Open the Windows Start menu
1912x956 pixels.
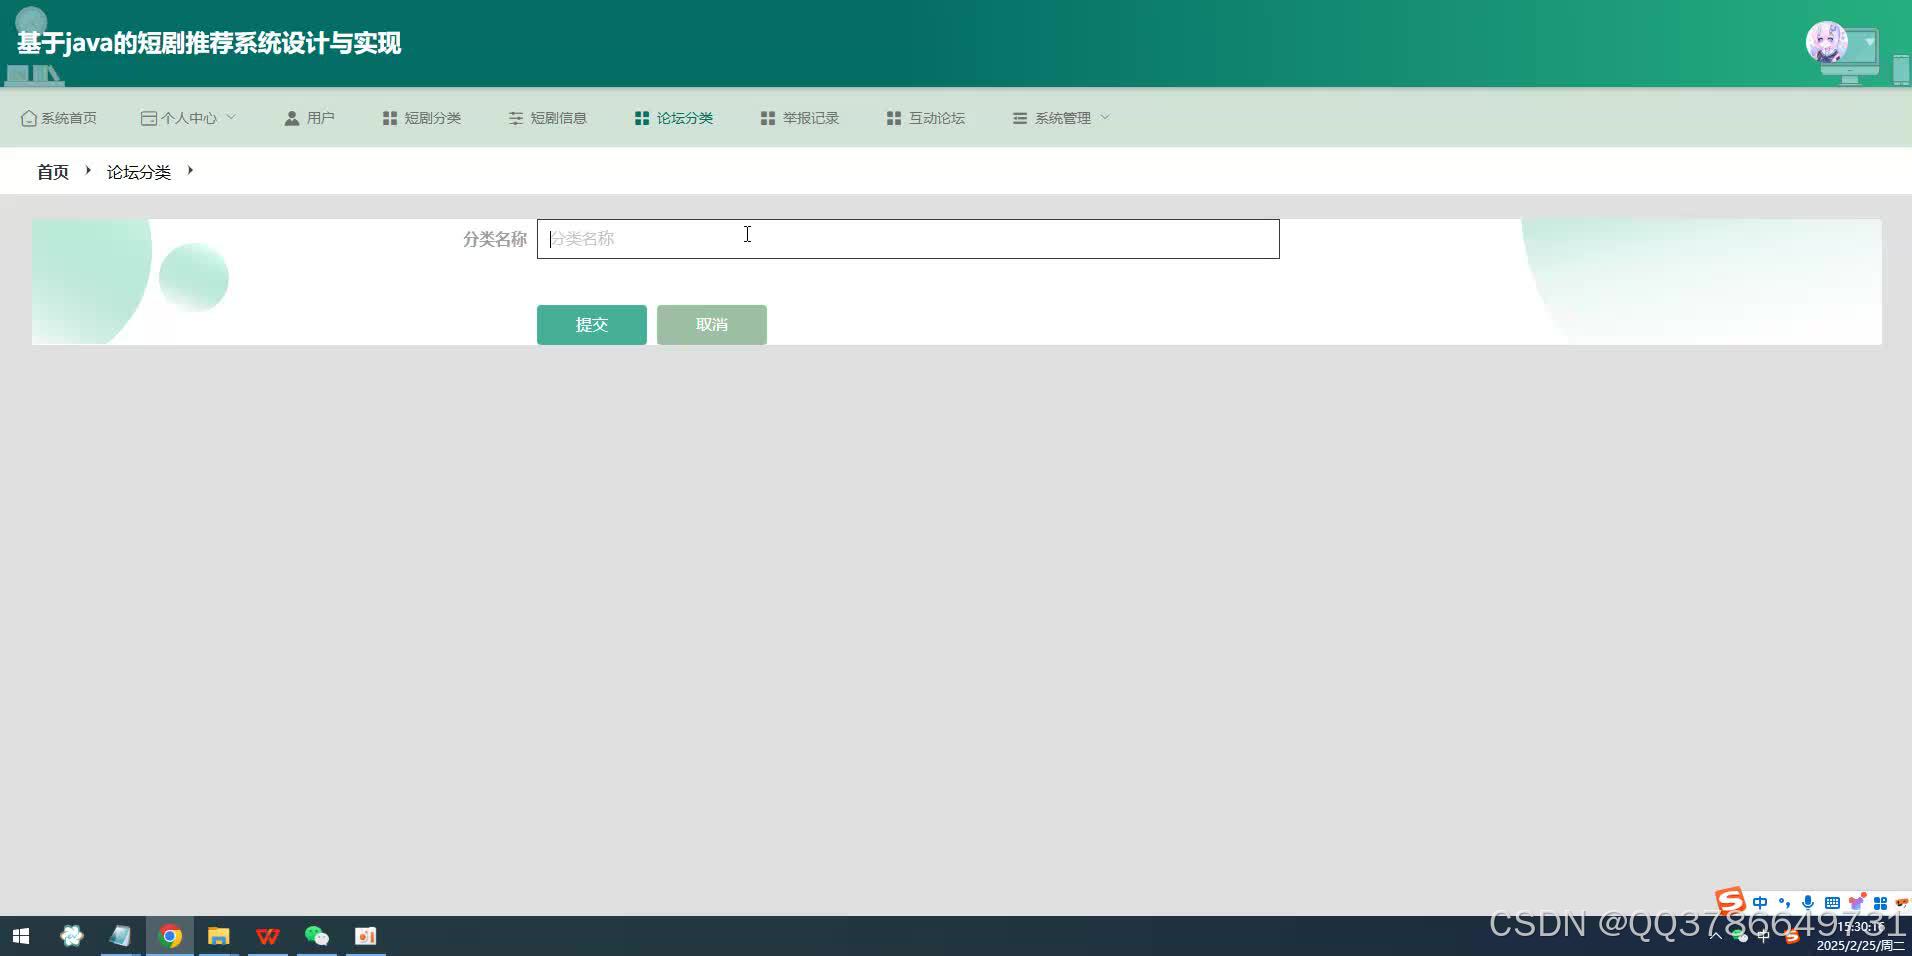21,936
